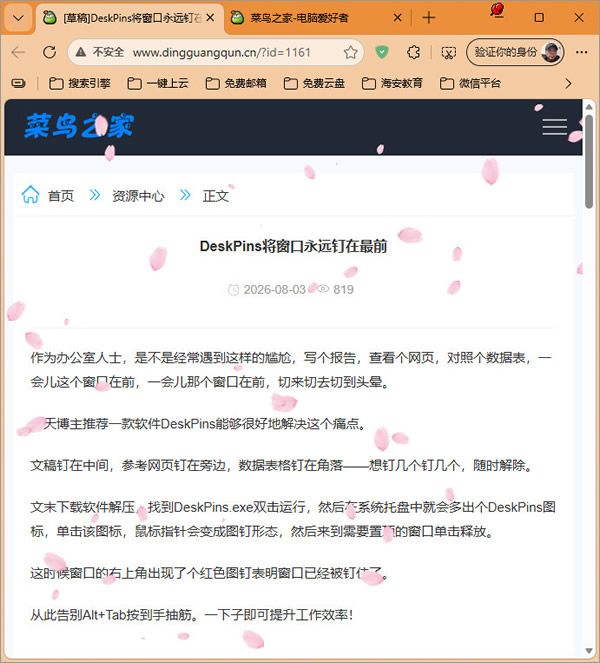600x663 pixels.
Task: Click the red DeskPins pin icon
Action: tap(497, 10)
